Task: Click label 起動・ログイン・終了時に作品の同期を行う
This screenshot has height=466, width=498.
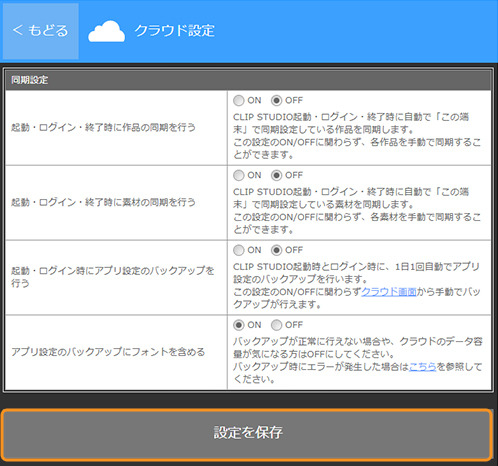Action: pyautogui.click(x=103, y=127)
